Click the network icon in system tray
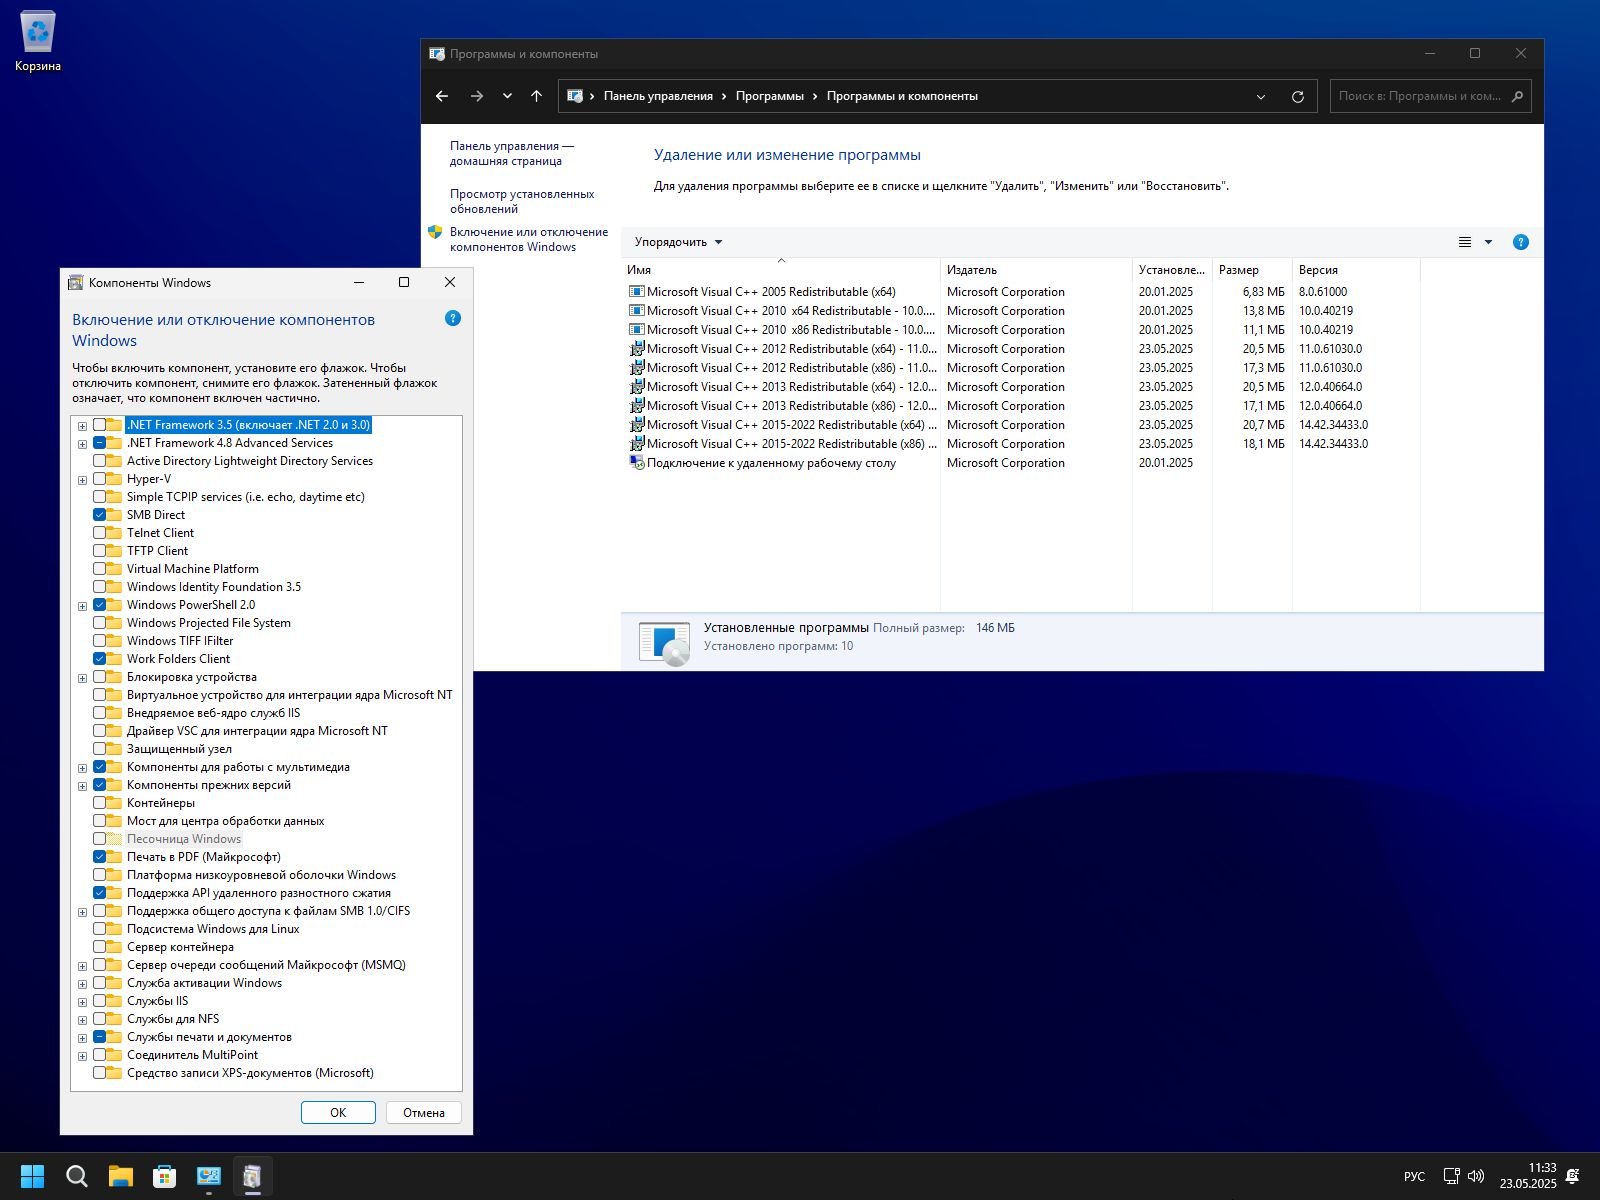Image resolution: width=1600 pixels, height=1200 pixels. pos(1451,1176)
